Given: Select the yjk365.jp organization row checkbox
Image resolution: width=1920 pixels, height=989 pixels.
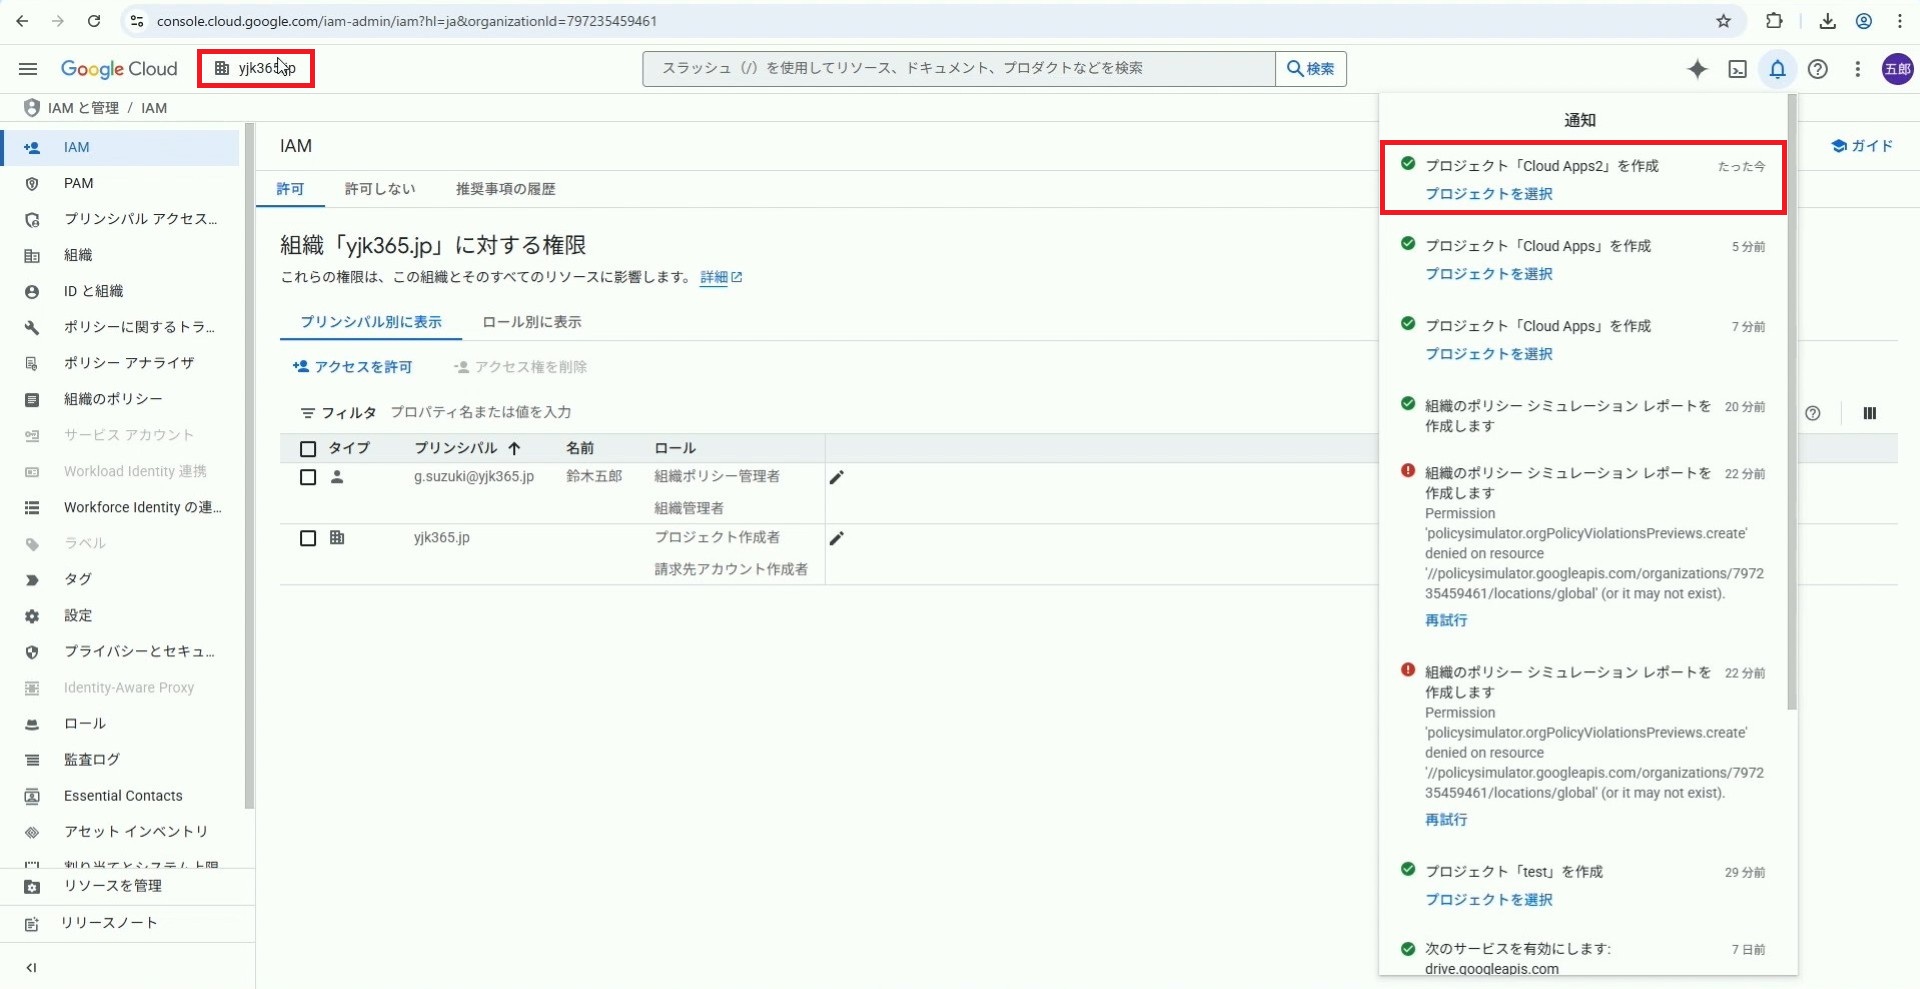Looking at the screenshot, I should pos(308,539).
